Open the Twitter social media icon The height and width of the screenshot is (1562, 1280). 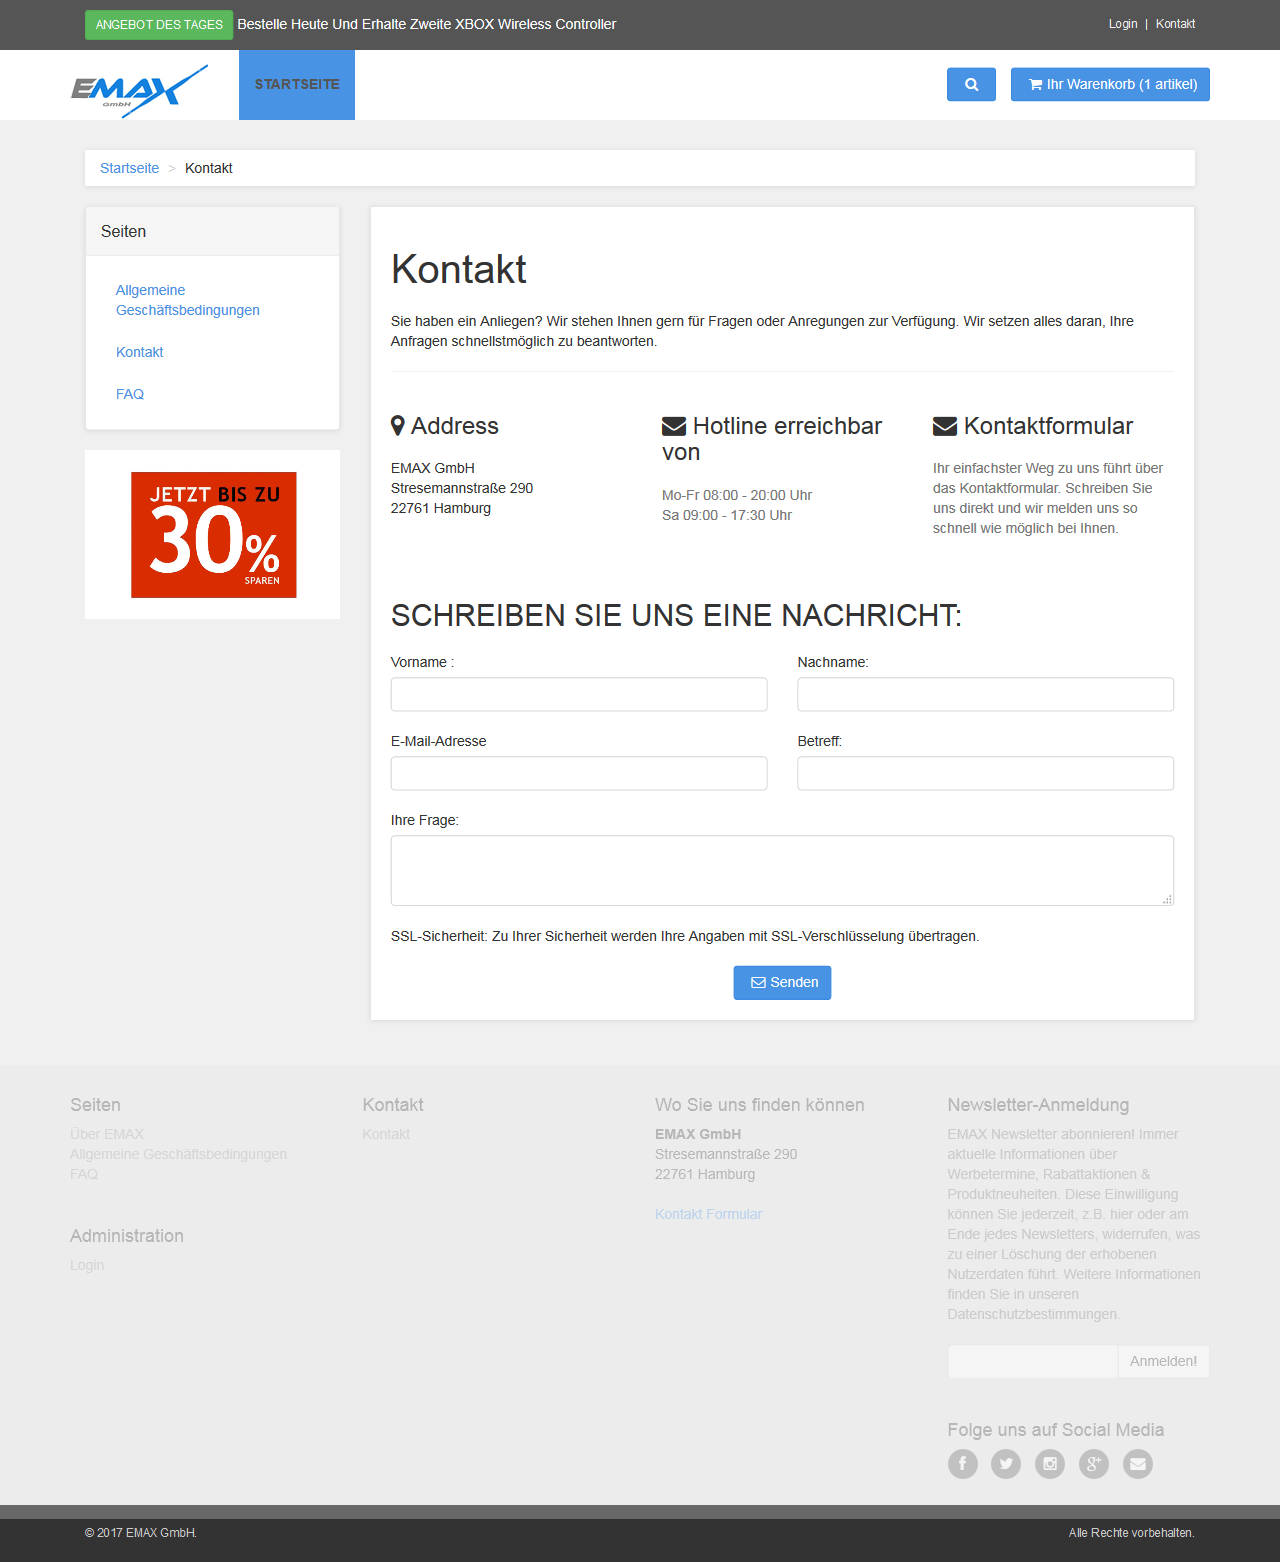click(1006, 1464)
